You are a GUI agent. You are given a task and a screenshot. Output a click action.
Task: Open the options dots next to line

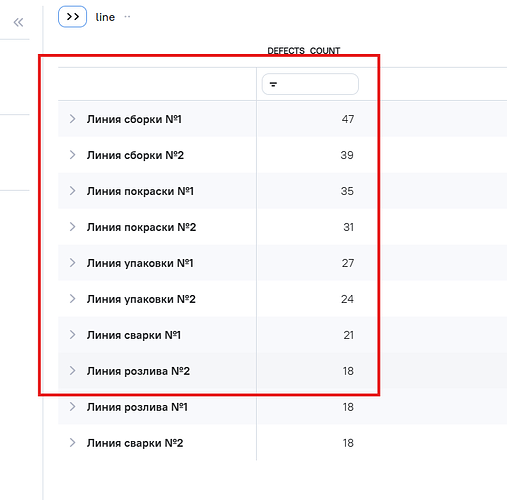pyautogui.click(x=127, y=16)
